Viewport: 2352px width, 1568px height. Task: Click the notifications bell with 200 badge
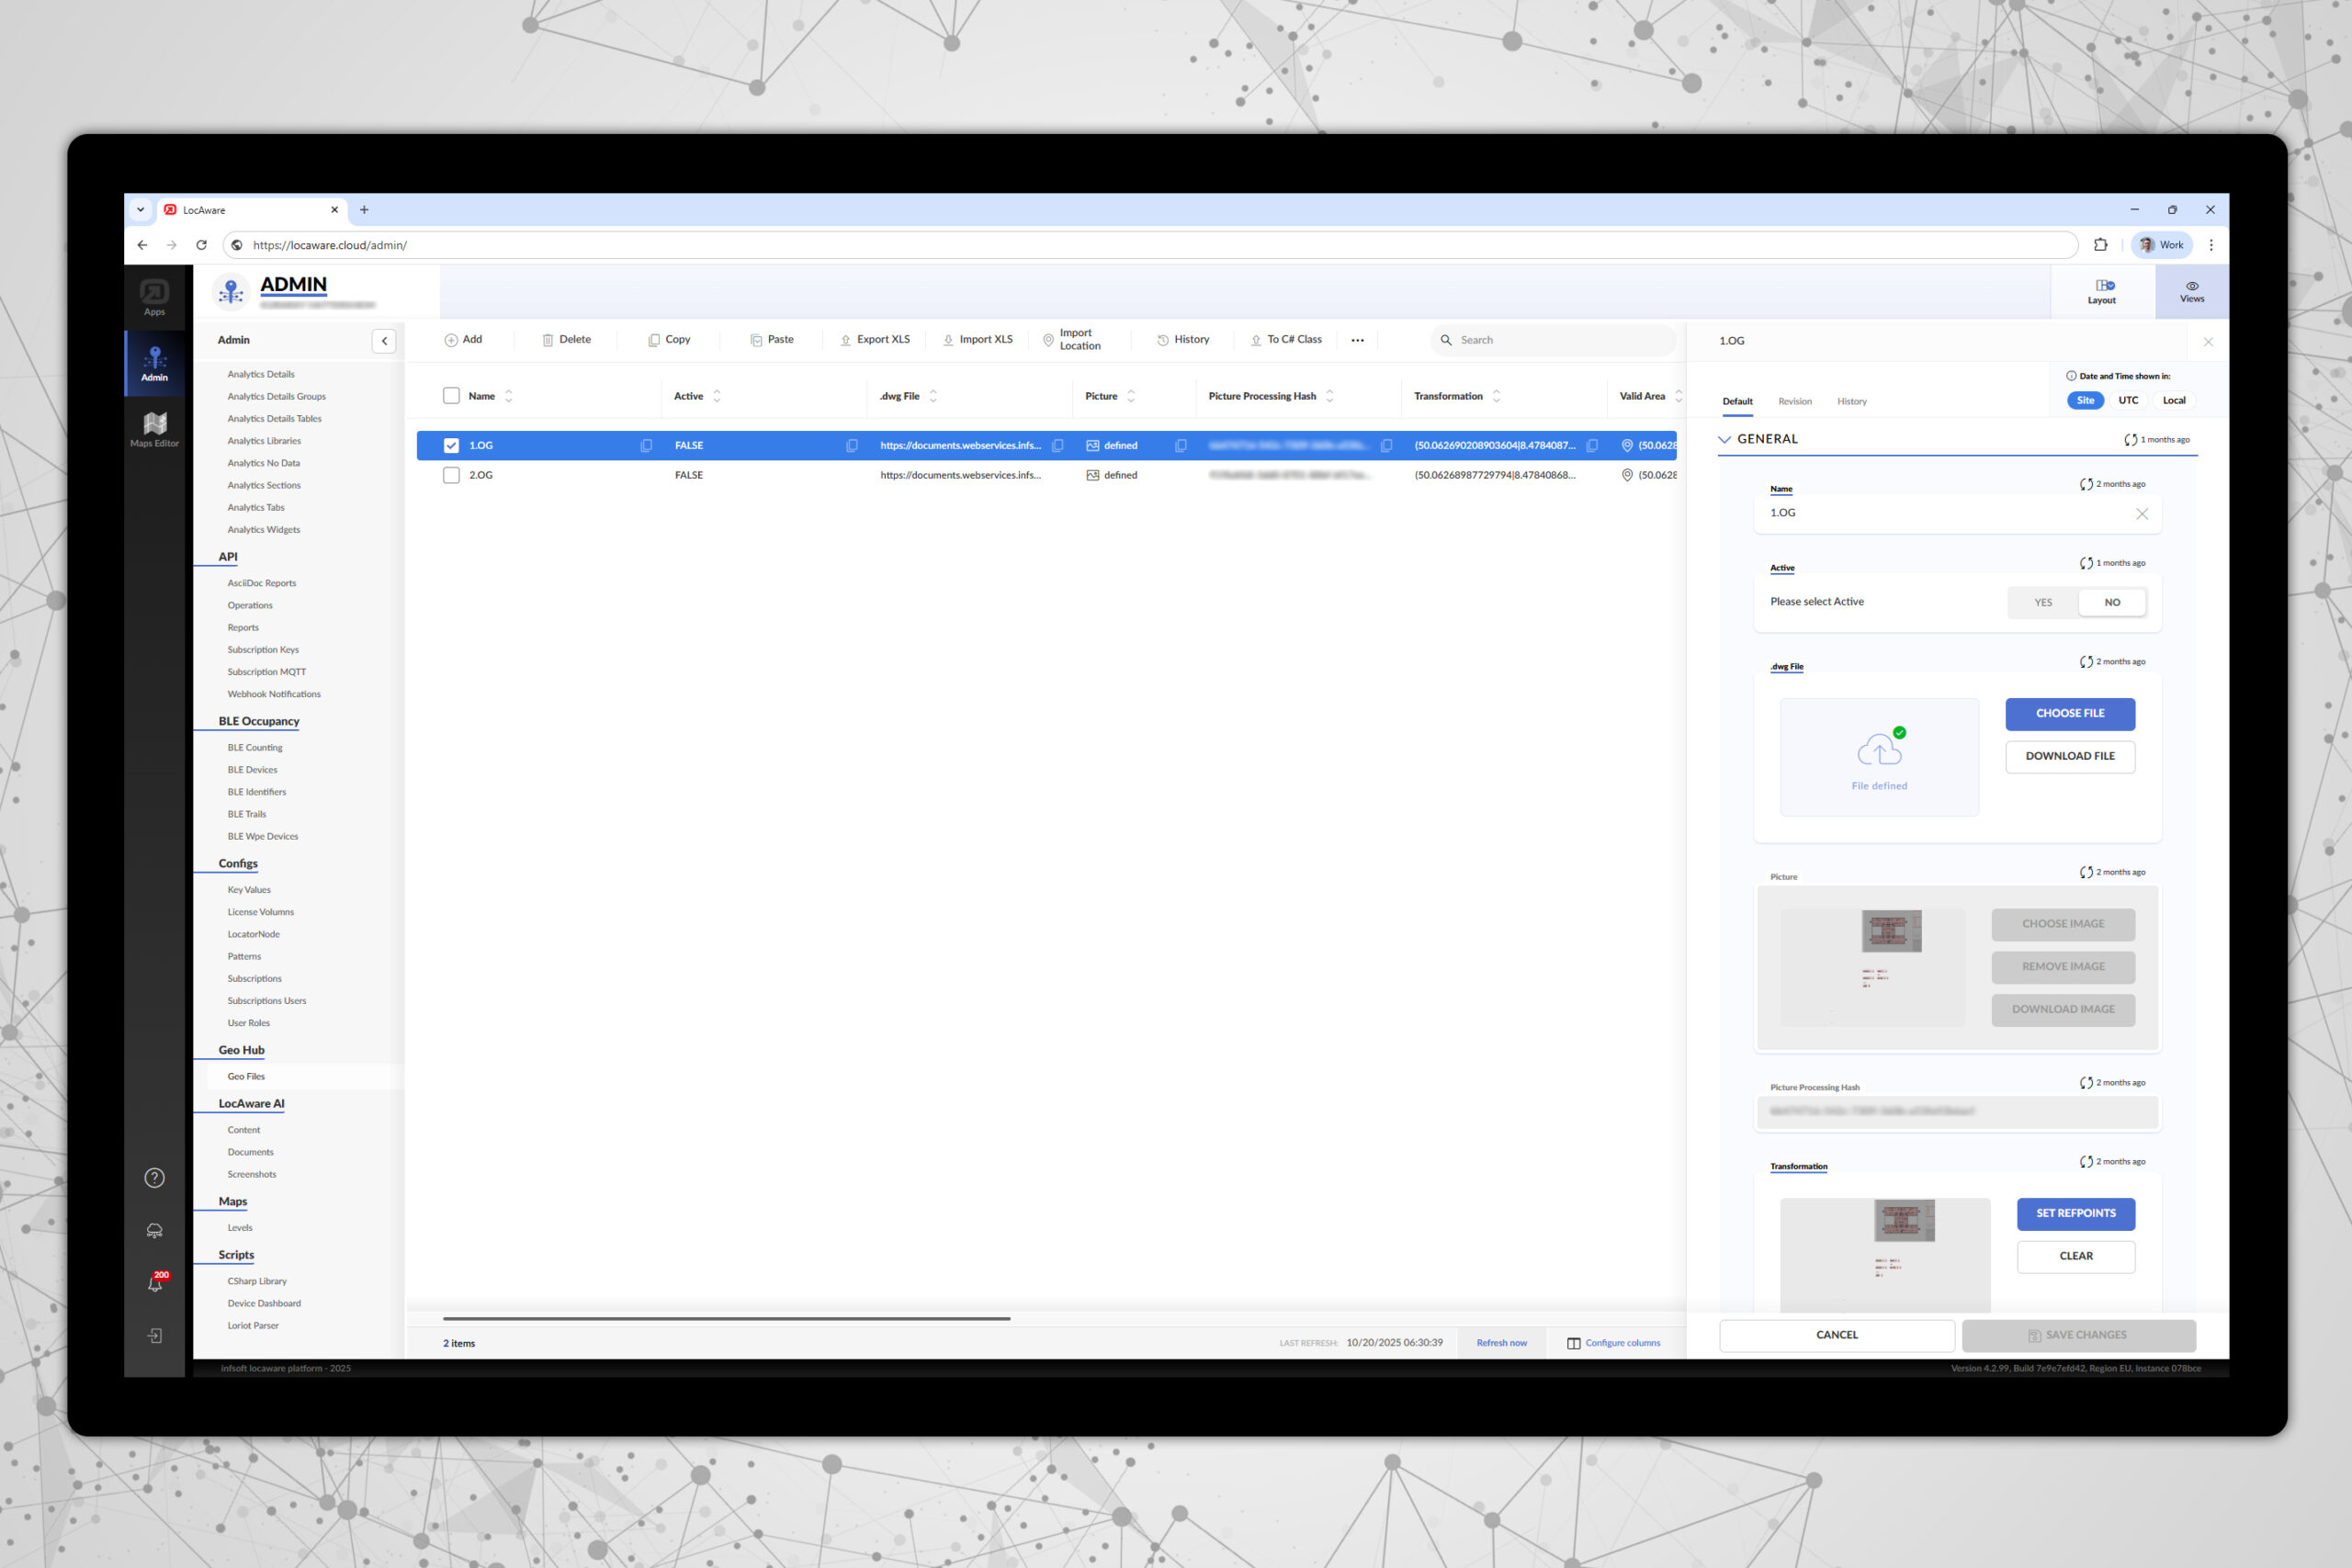click(155, 1283)
